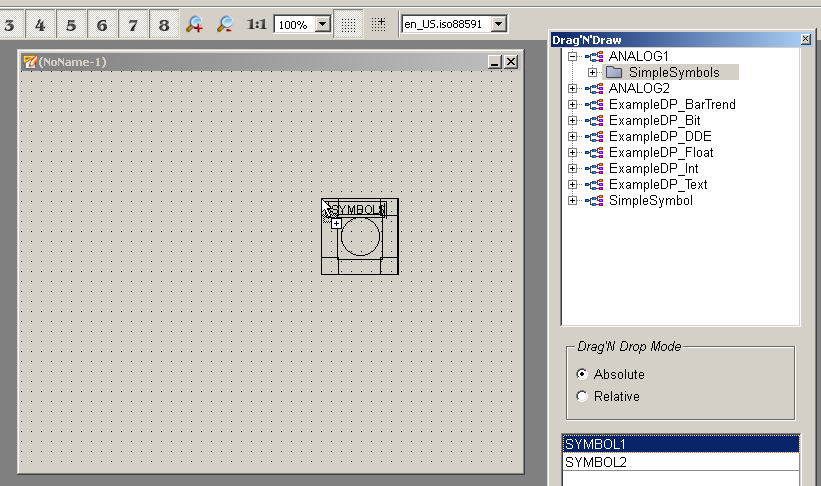Click the zoom in magnifier icon
This screenshot has height=486, width=821.
click(x=196, y=23)
